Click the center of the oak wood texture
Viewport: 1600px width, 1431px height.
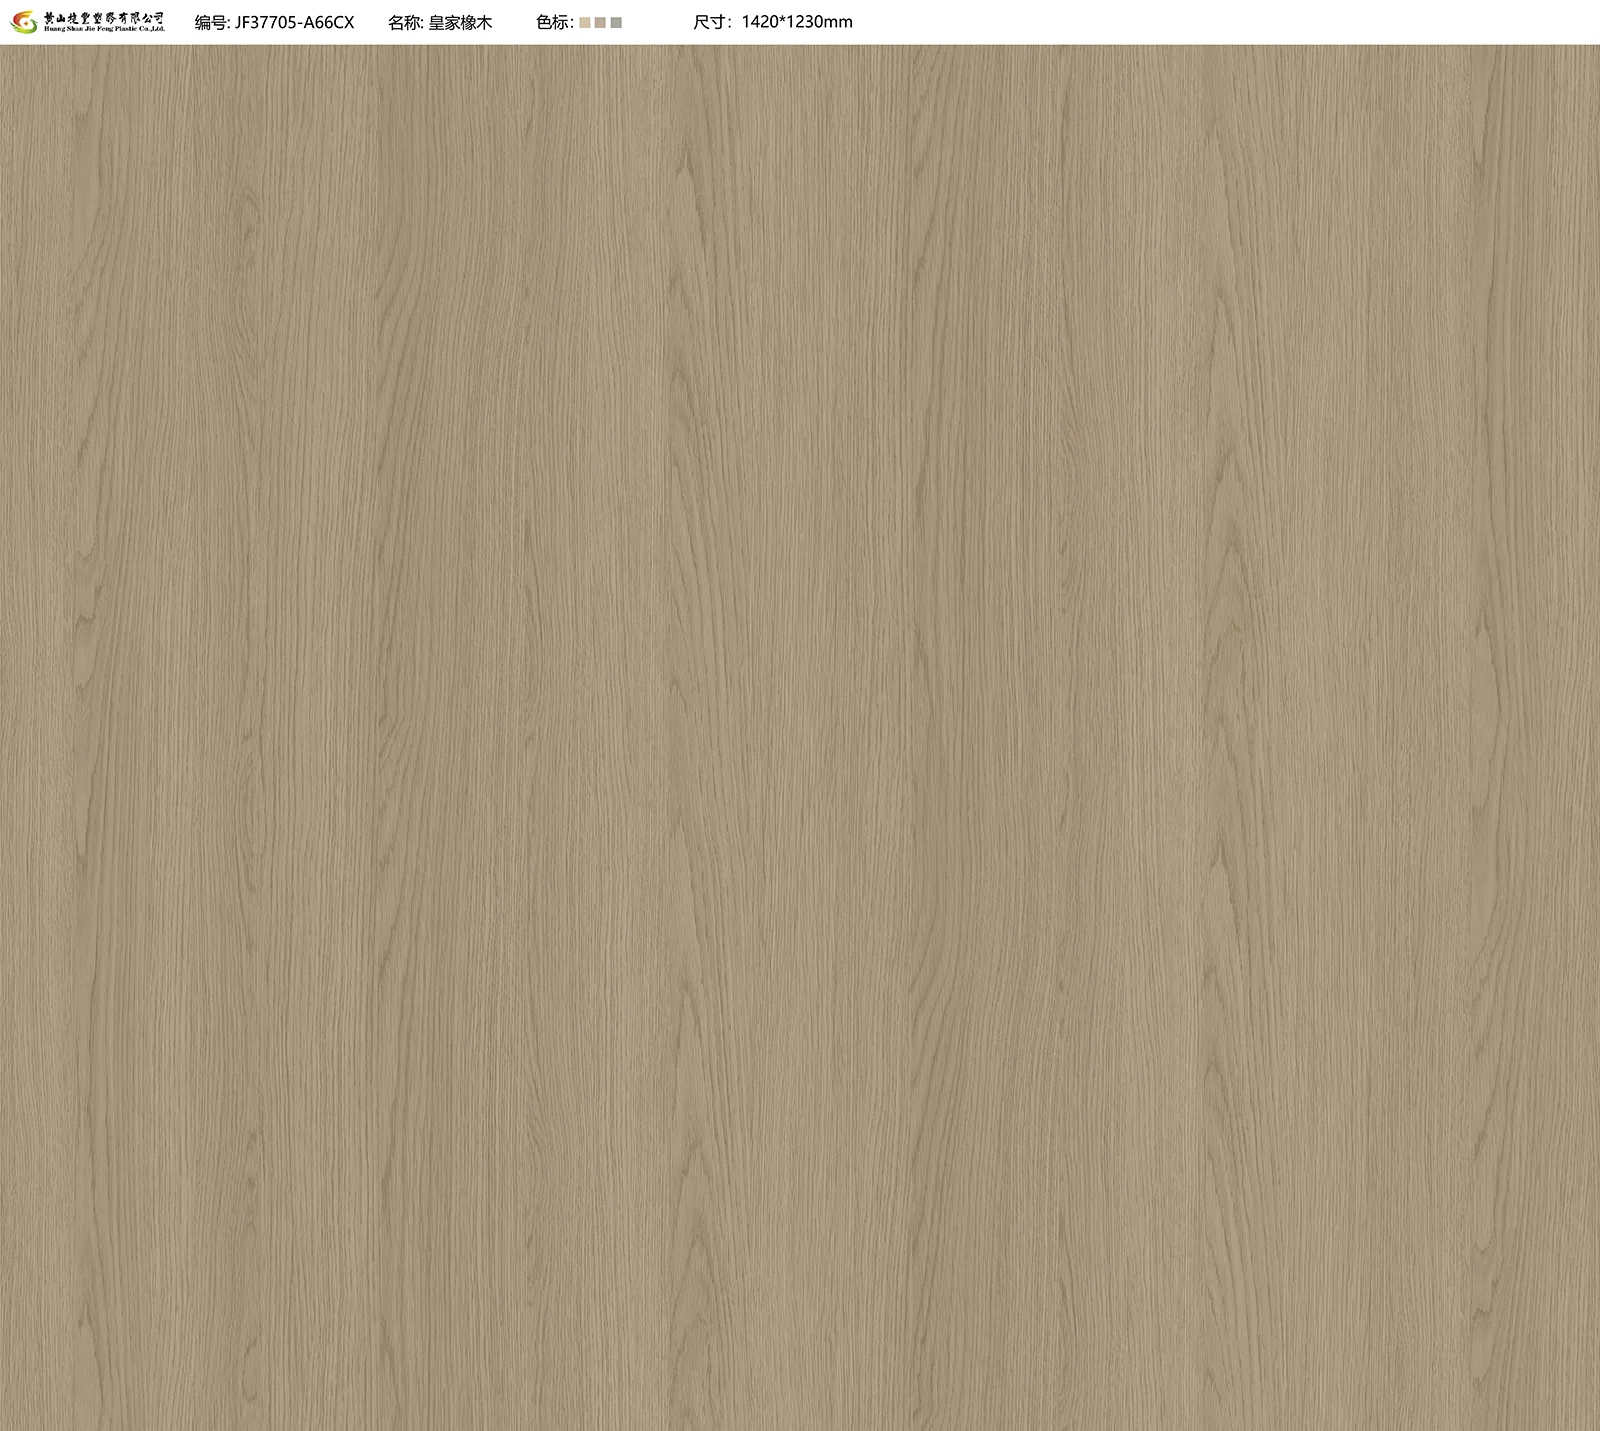[800, 737]
